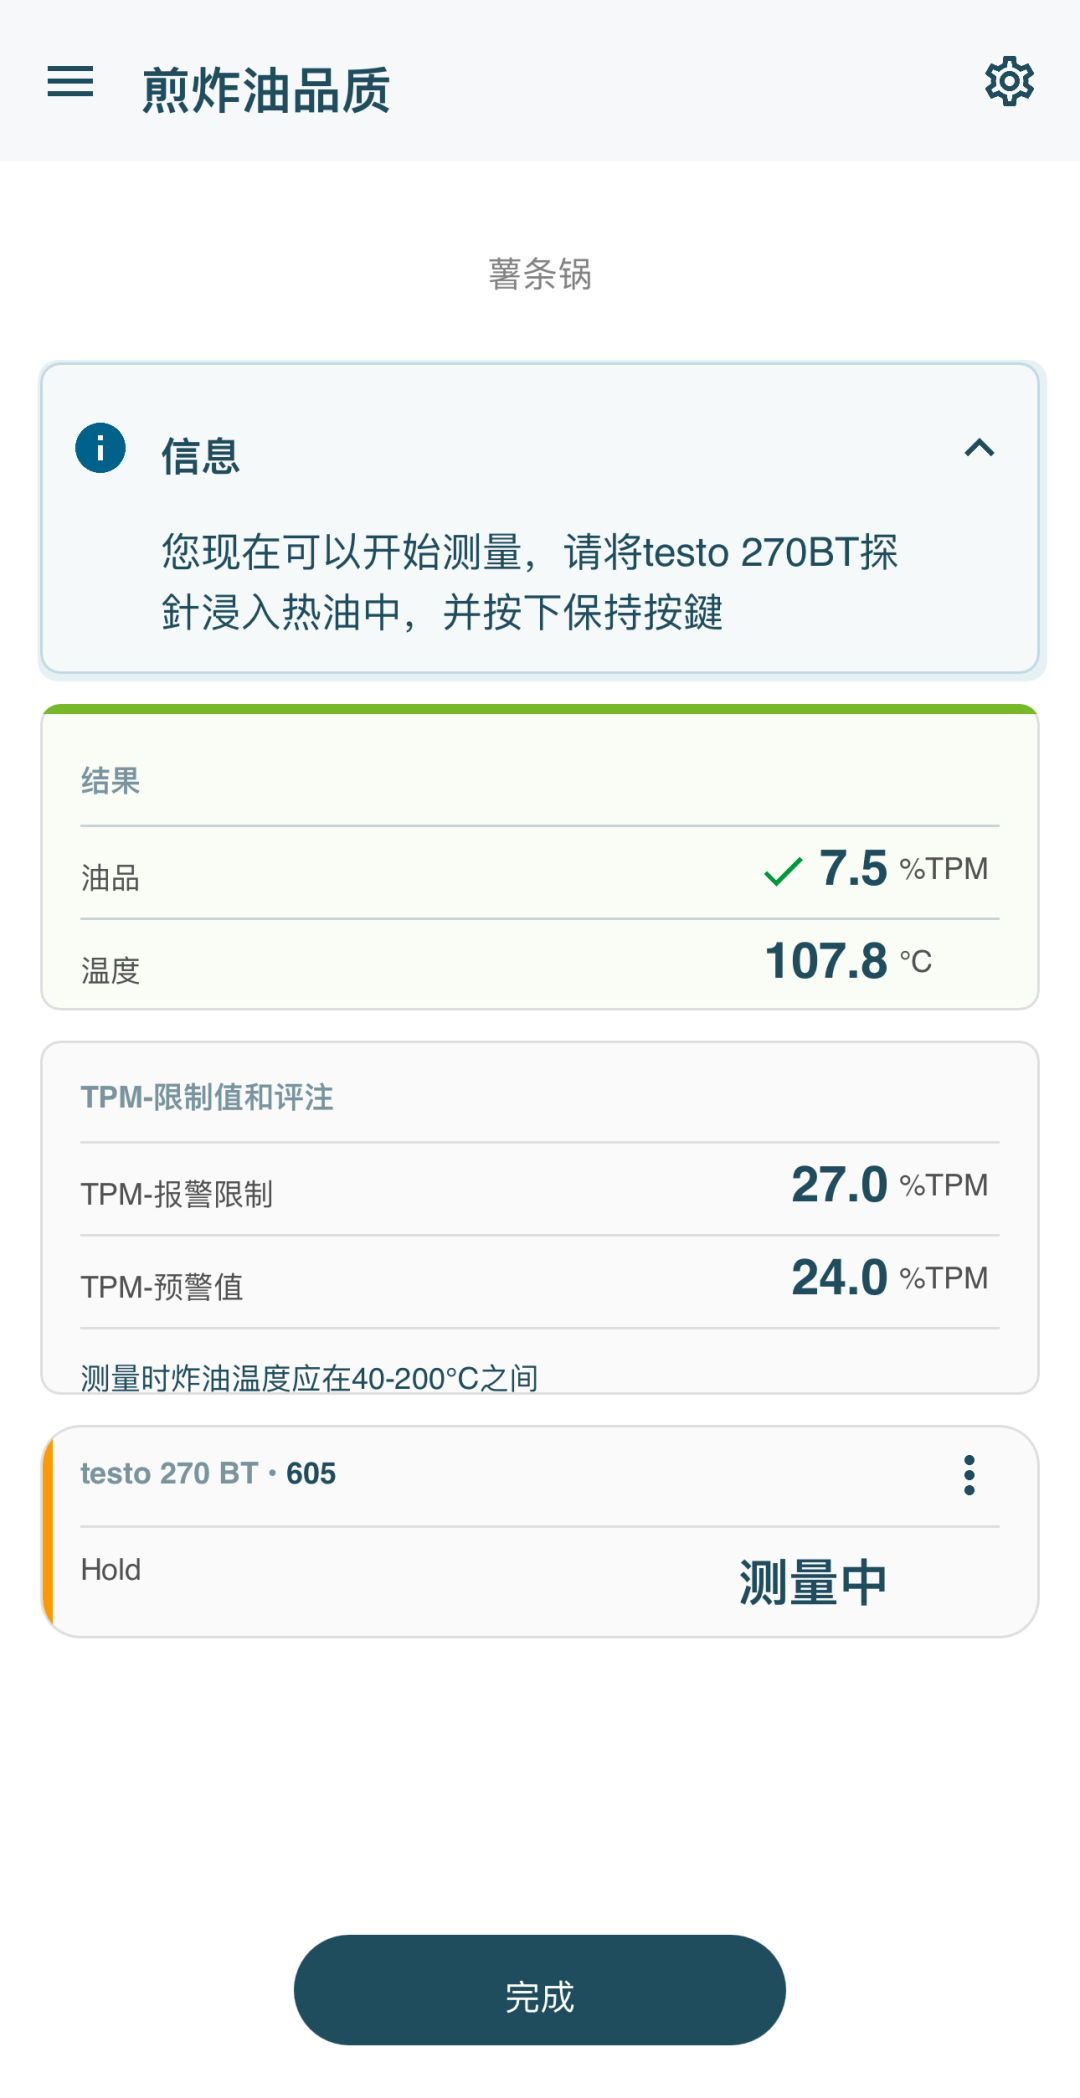Tap the 结果 section header
The width and height of the screenshot is (1080, 2098).
point(110,781)
